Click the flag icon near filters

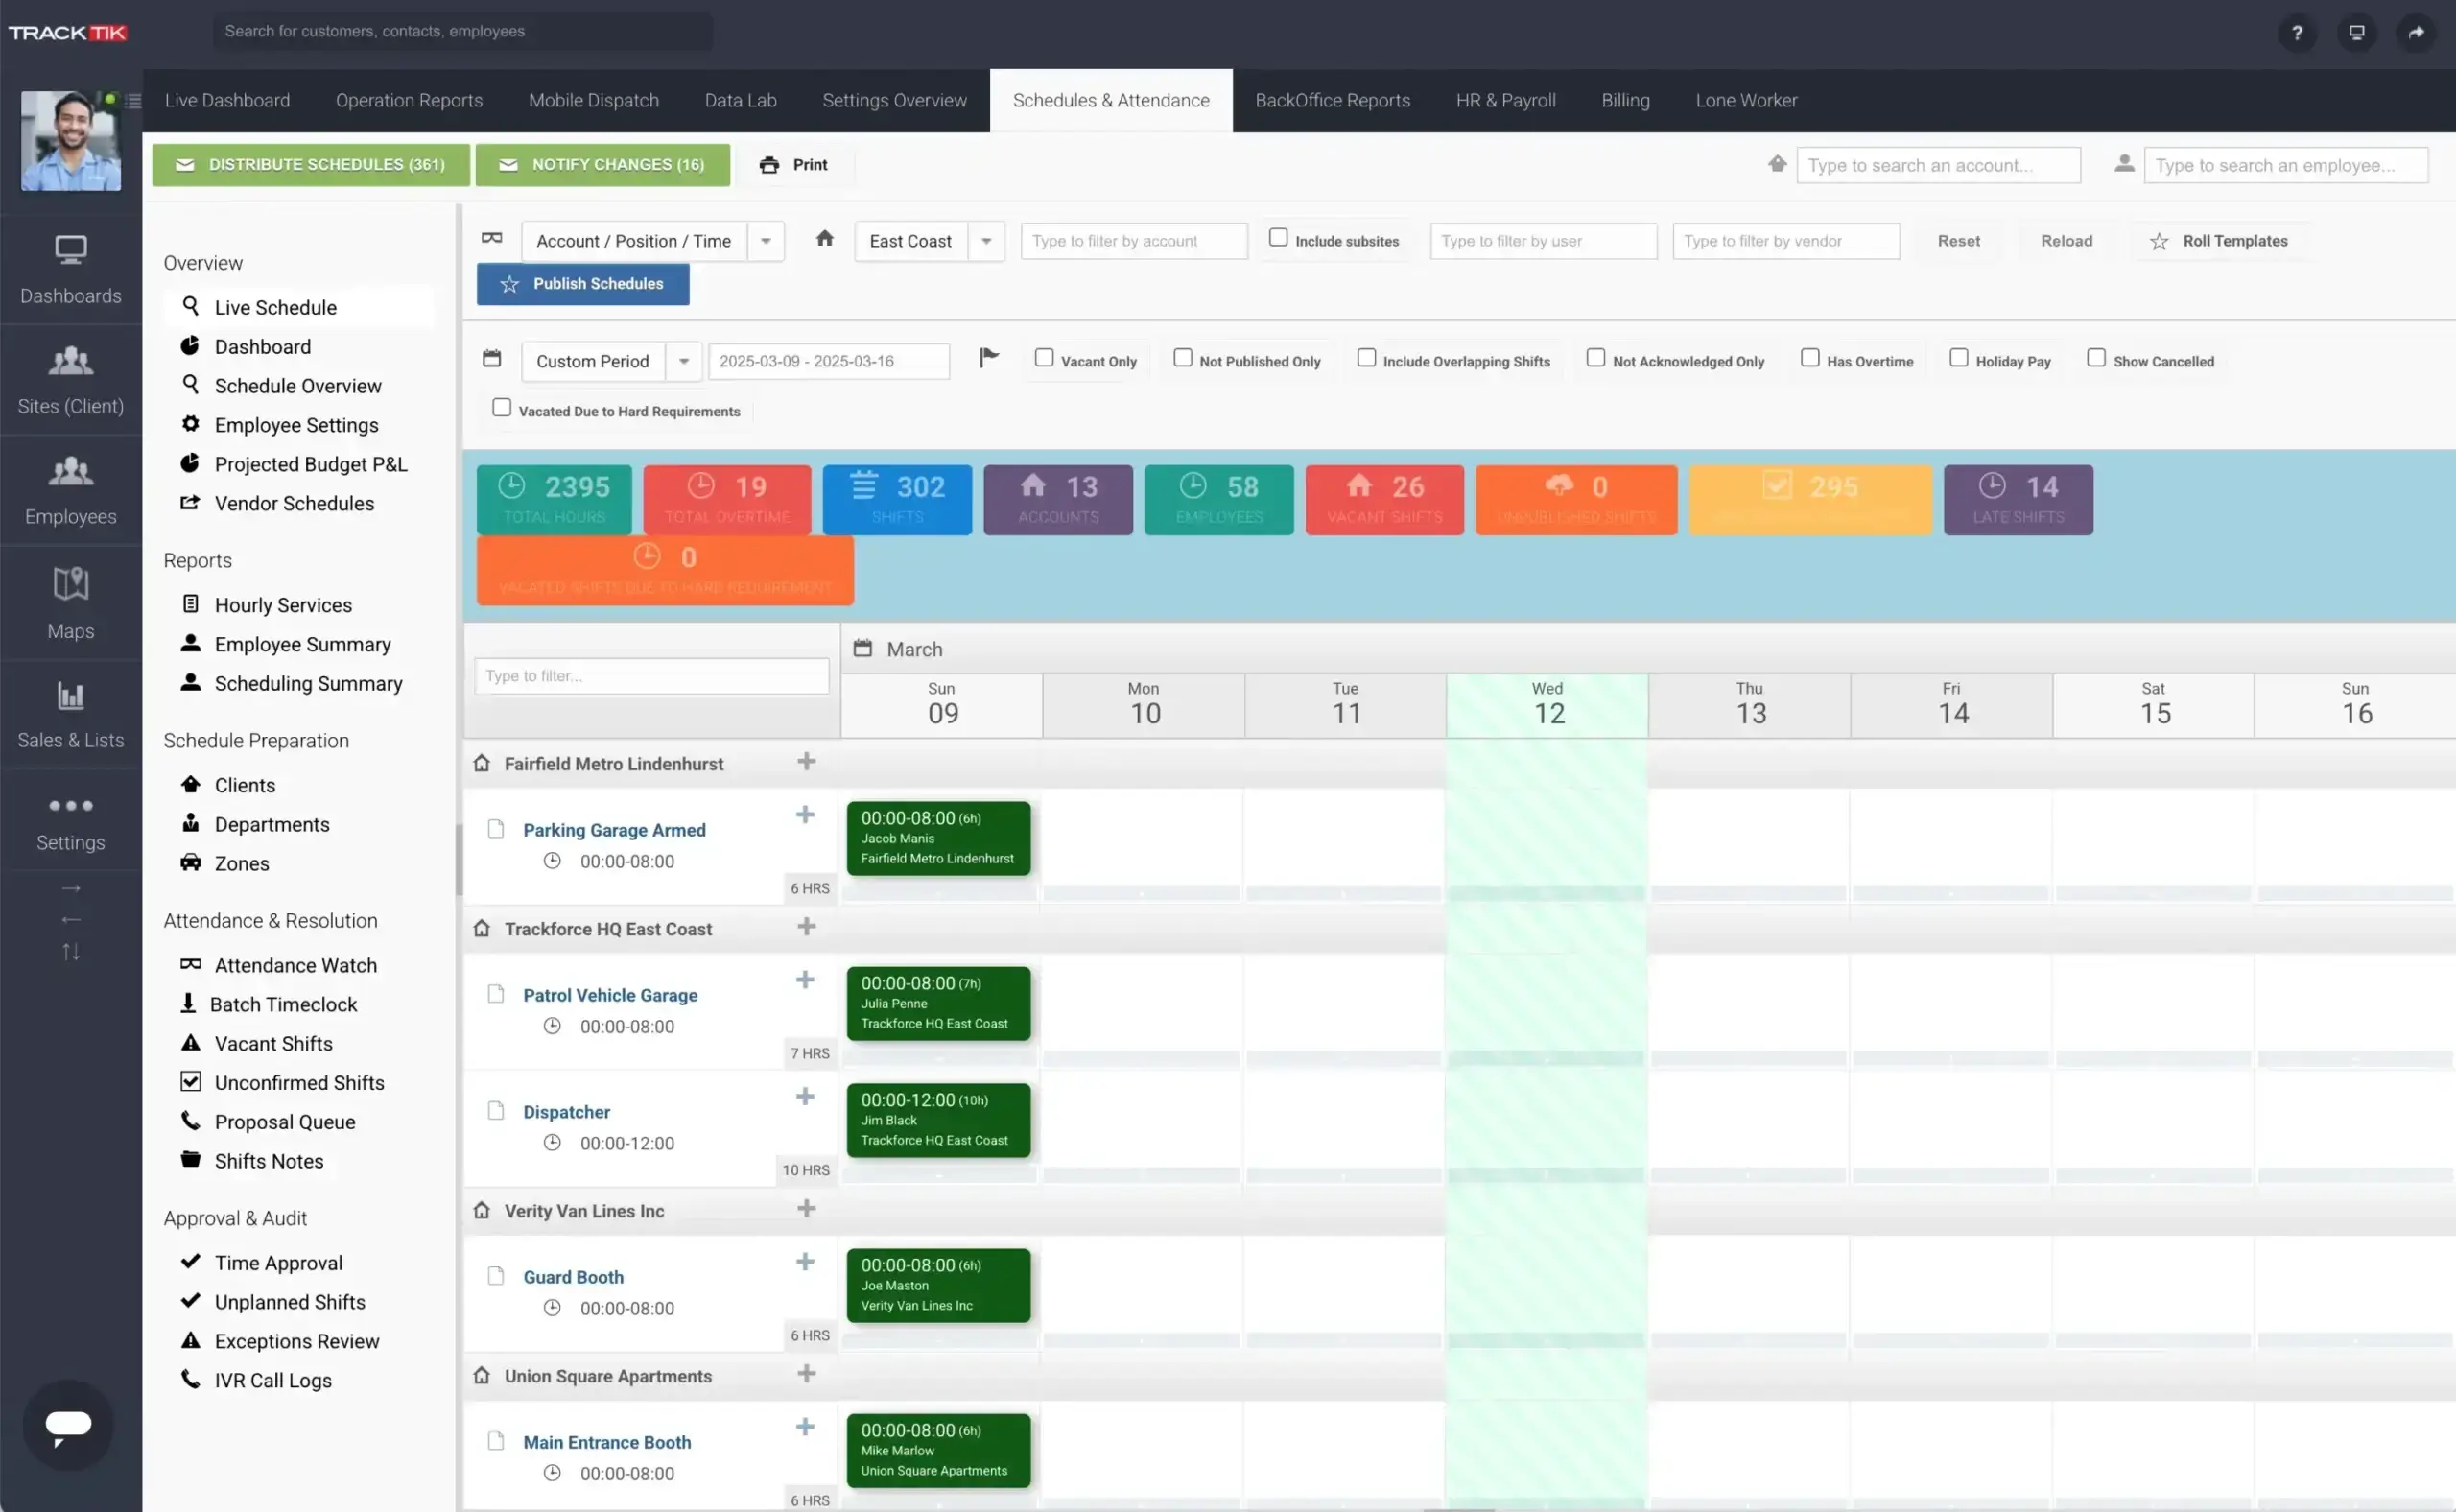click(x=988, y=358)
